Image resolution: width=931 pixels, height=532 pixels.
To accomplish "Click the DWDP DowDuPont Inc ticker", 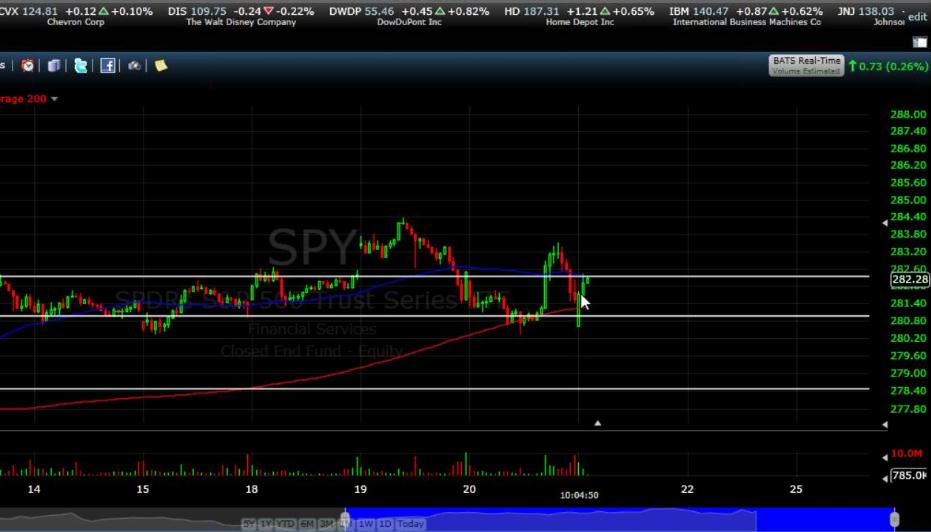I will point(409,16).
